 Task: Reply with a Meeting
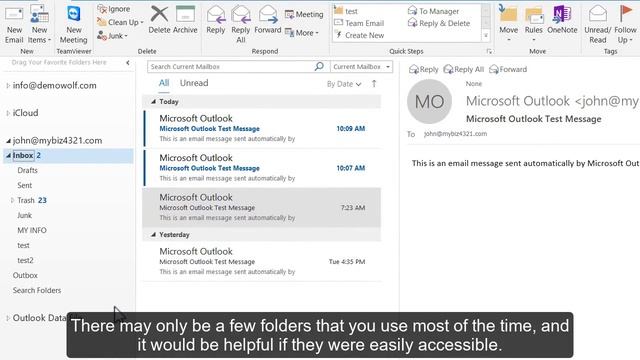[304, 14]
